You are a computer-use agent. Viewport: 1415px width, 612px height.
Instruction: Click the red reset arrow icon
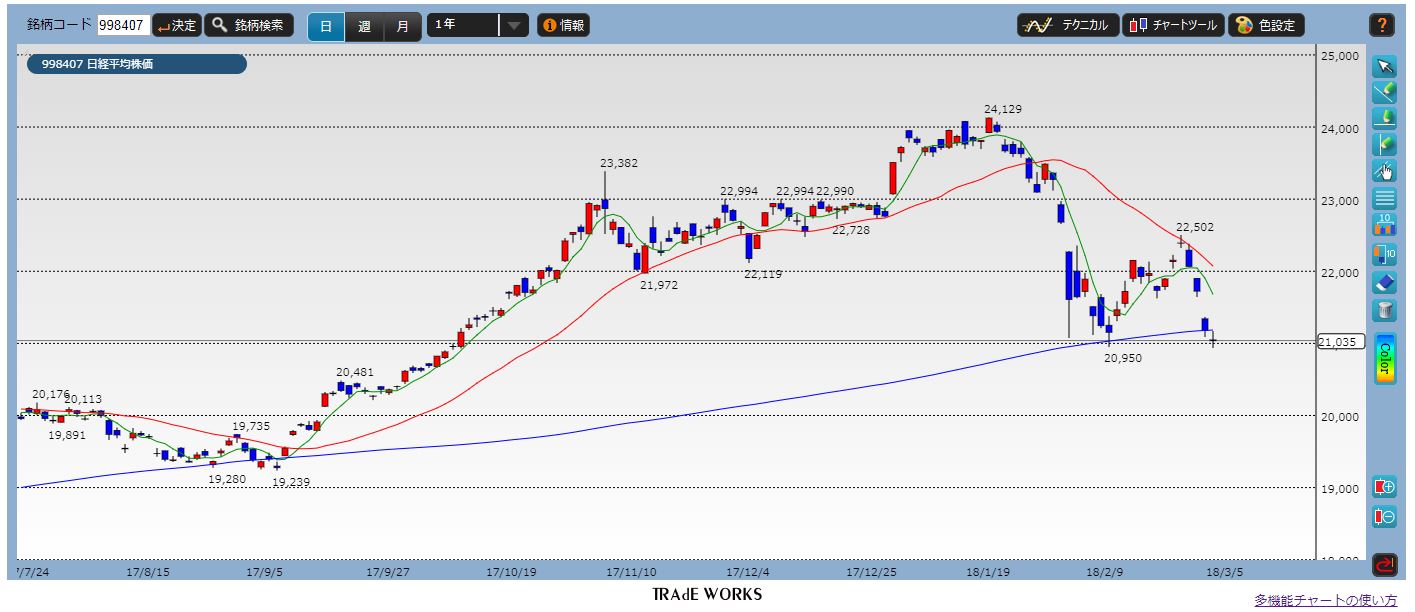click(1384, 565)
